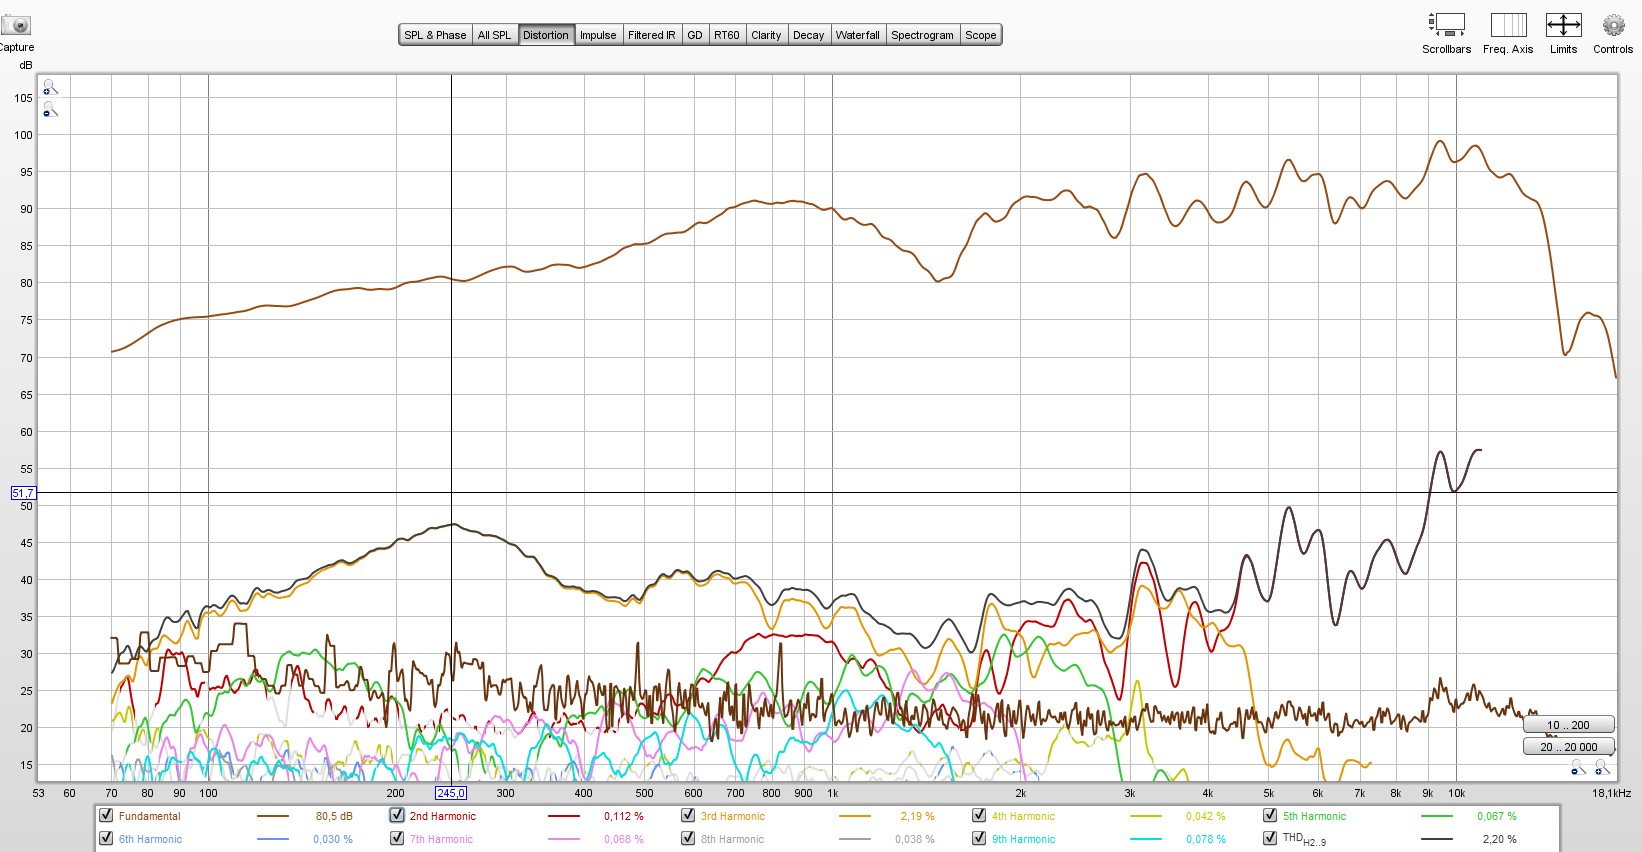Open the Impulse tab

[x=598, y=35]
